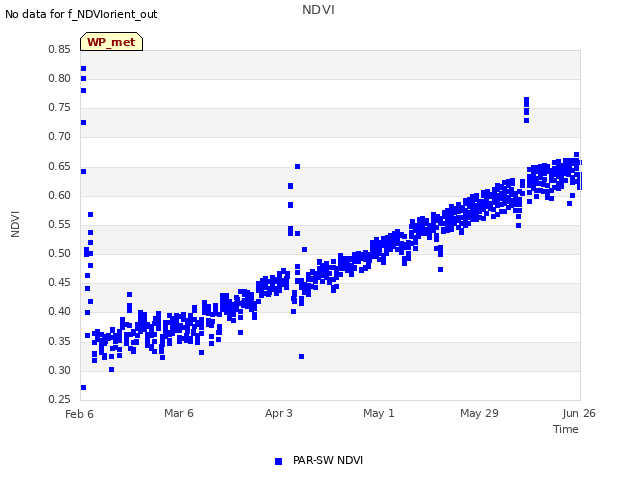Click the PAR-SW NDVI legend label
The image size is (640, 480).
pos(328,460)
